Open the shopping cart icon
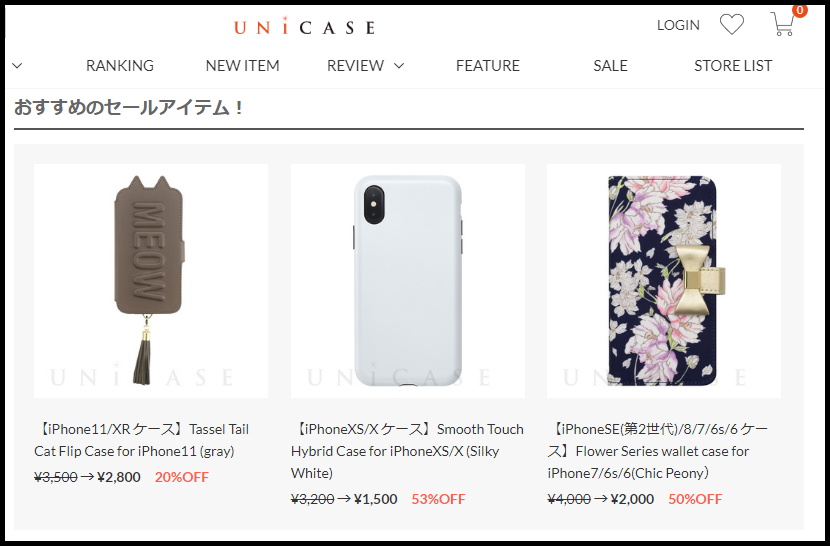The height and width of the screenshot is (546, 830). pyautogui.click(x=782, y=24)
